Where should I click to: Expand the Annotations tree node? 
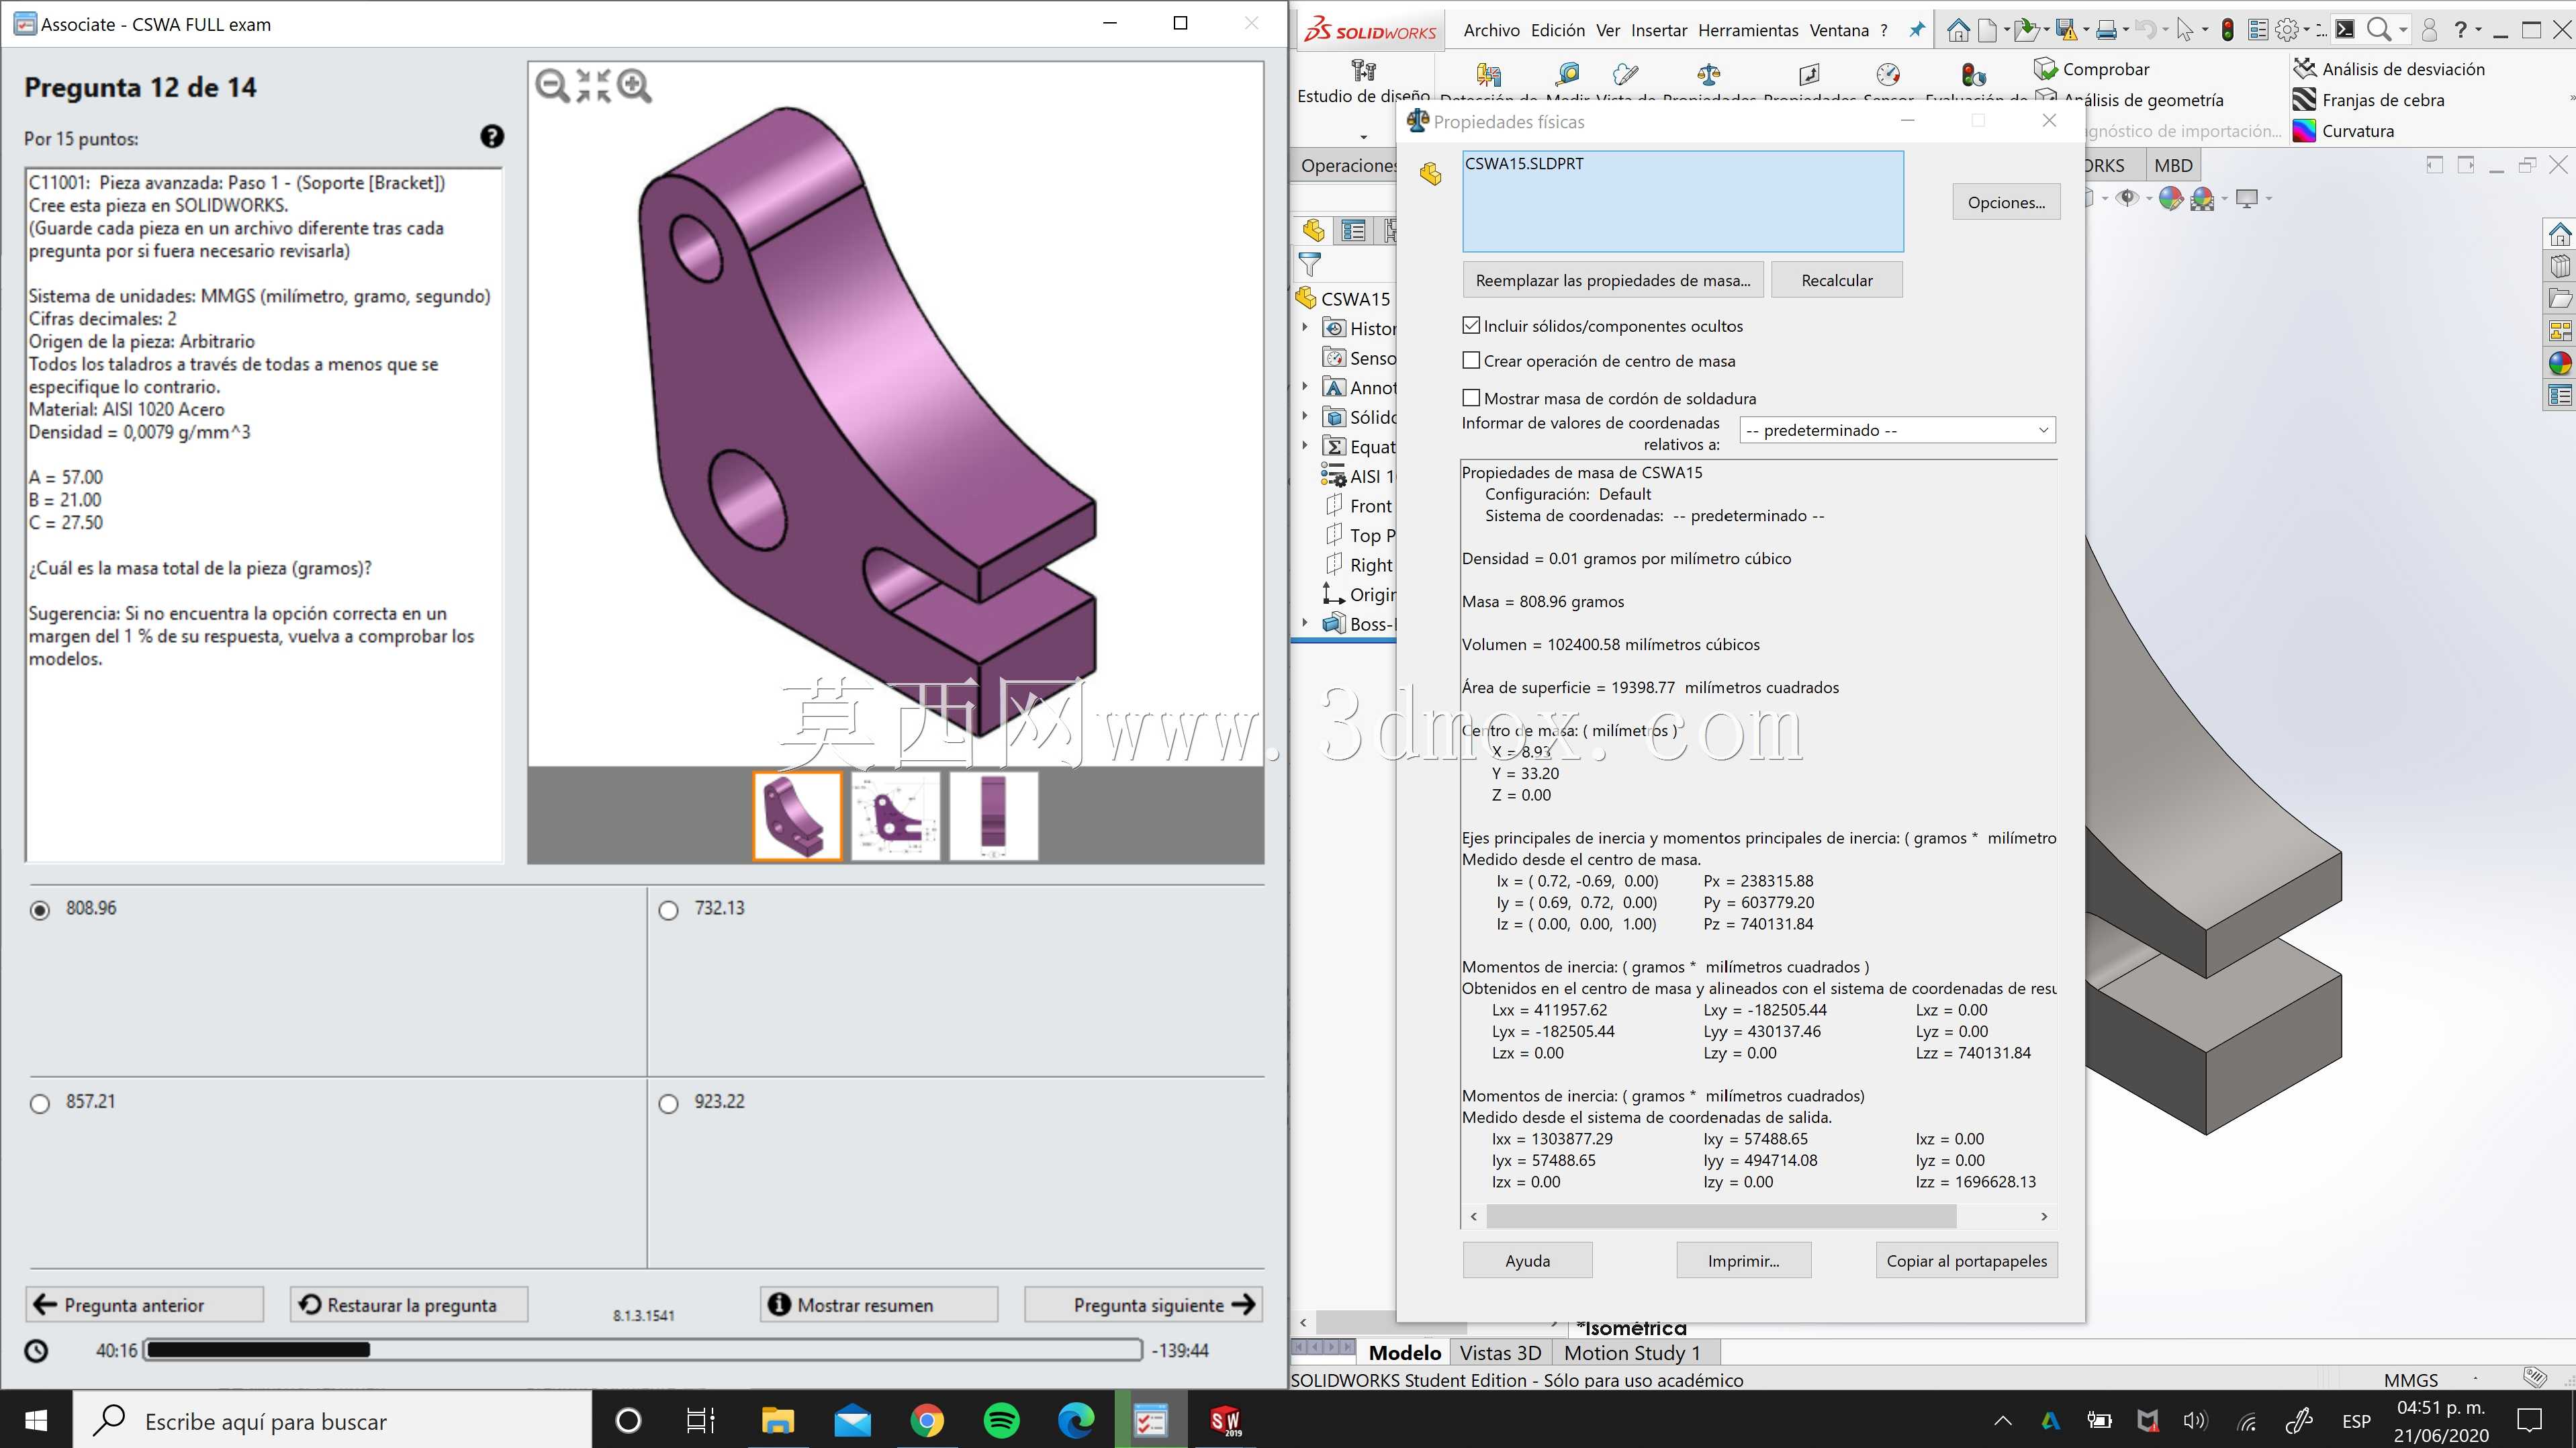(x=1305, y=386)
